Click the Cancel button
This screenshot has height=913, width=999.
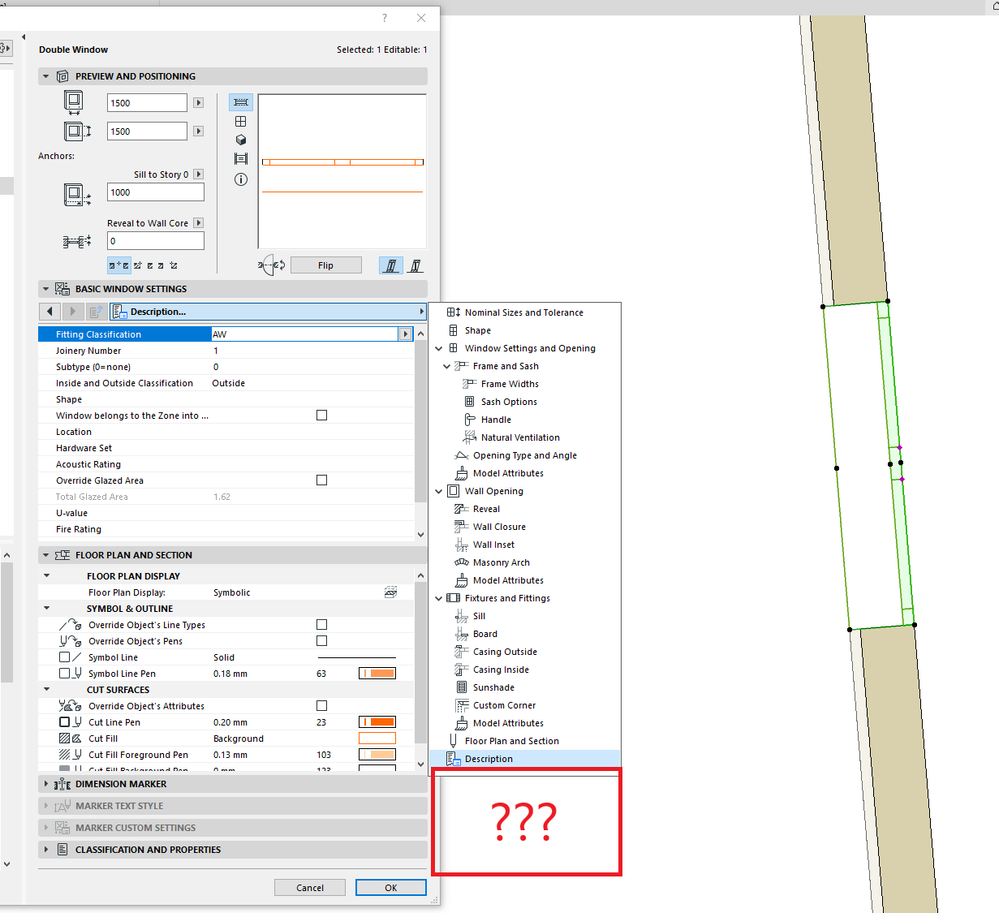click(310, 888)
